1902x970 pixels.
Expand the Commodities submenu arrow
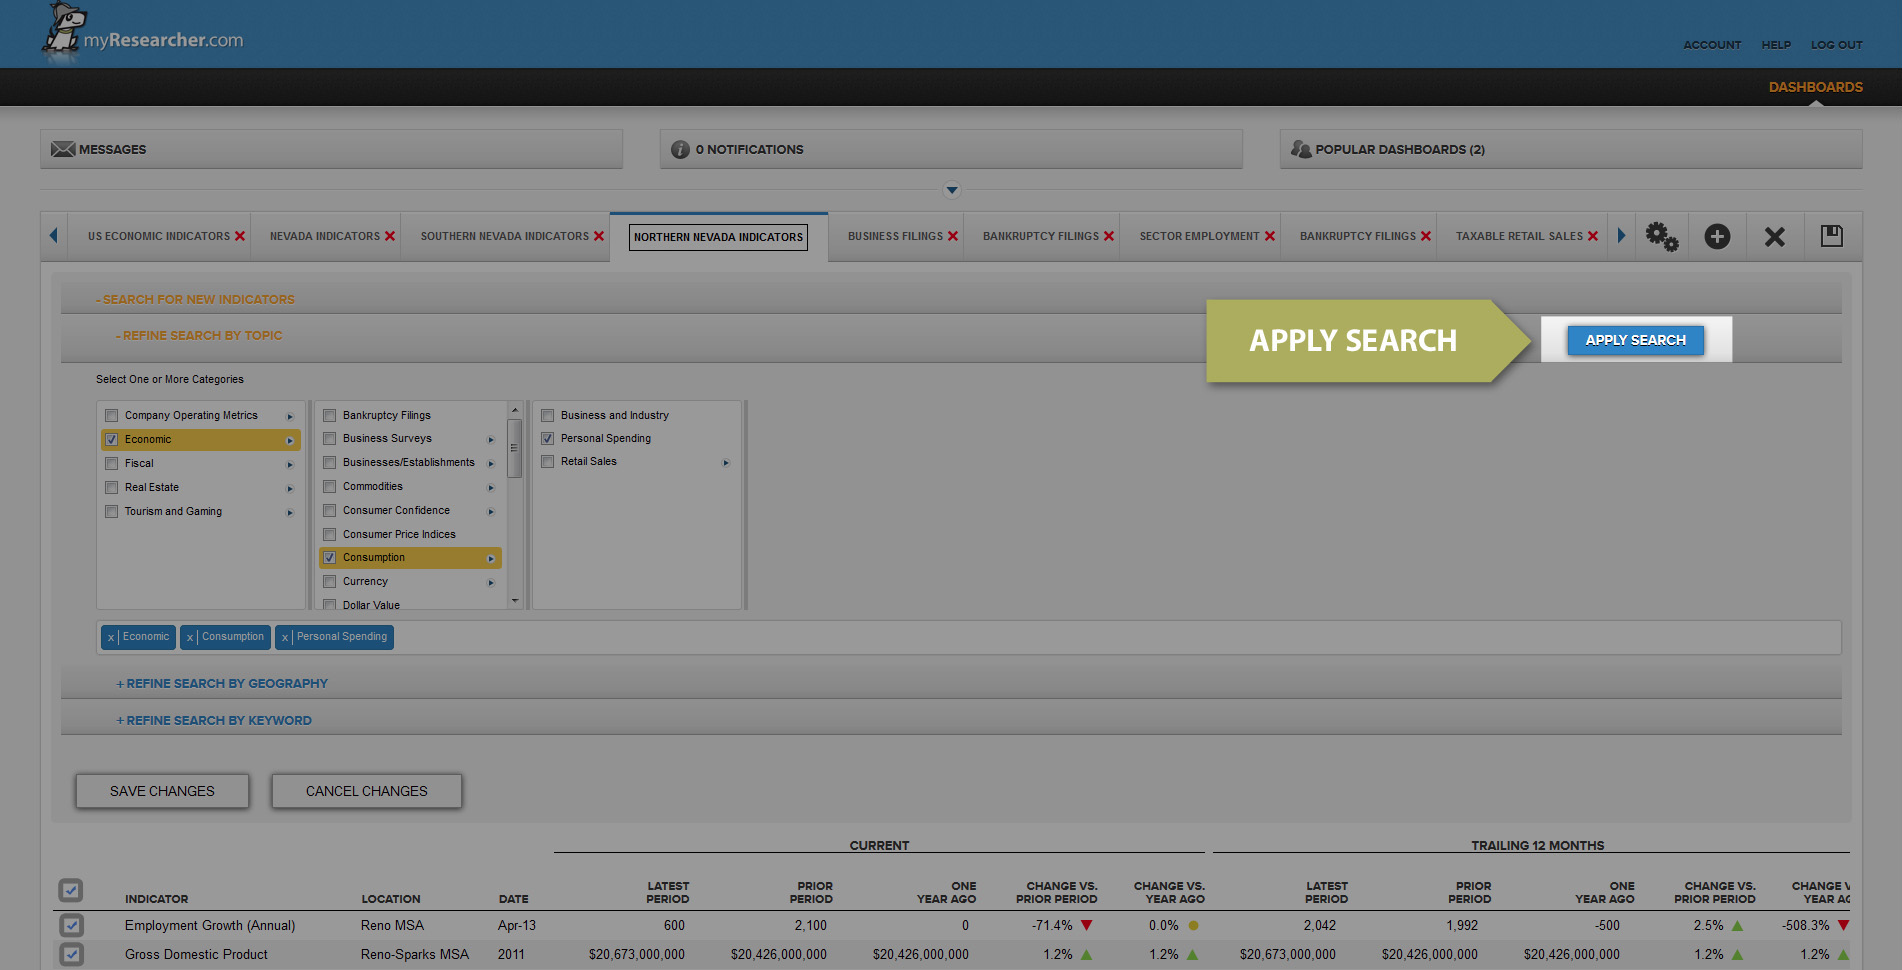tap(491, 488)
